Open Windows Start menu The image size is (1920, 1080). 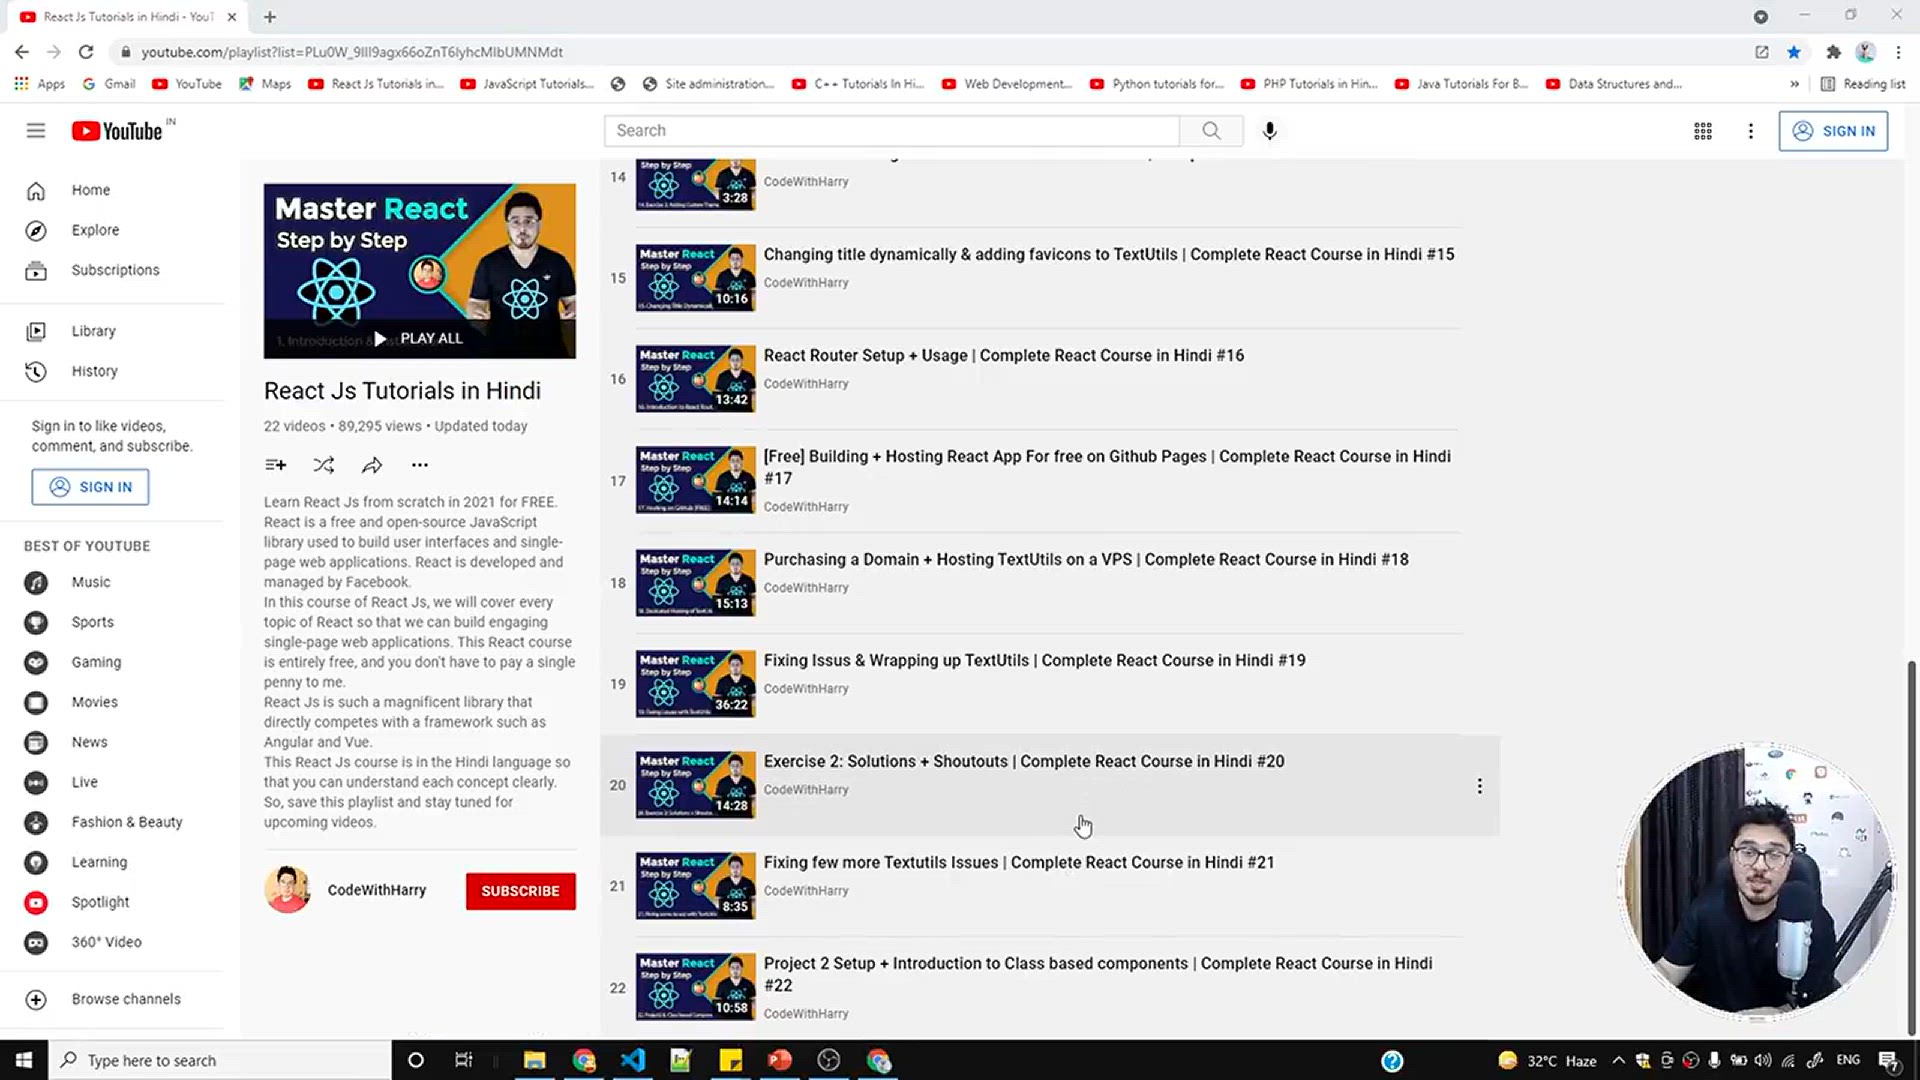24,1060
